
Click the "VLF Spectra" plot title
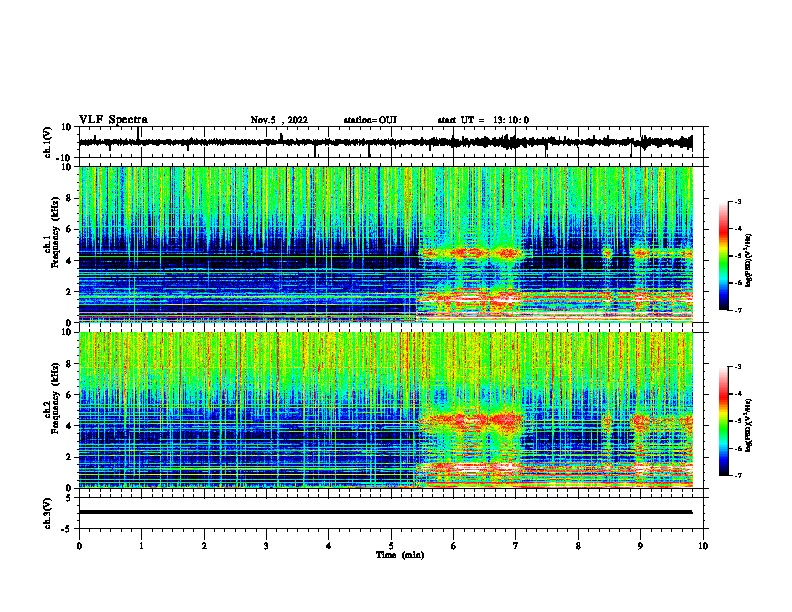click(113, 119)
